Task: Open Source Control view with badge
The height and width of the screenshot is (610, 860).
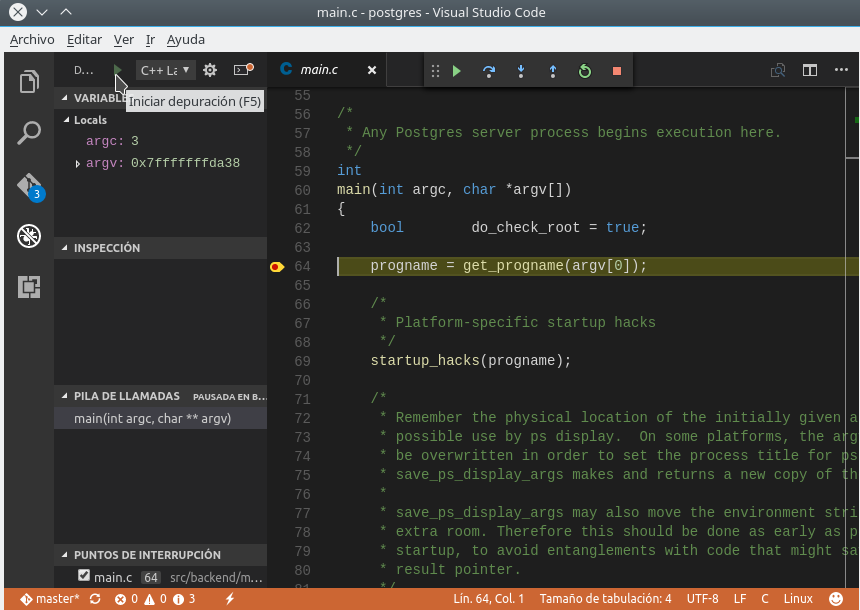Action: (x=29, y=186)
